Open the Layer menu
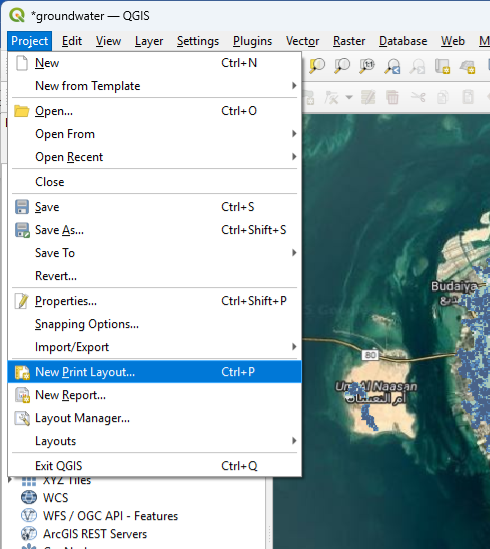 149,41
